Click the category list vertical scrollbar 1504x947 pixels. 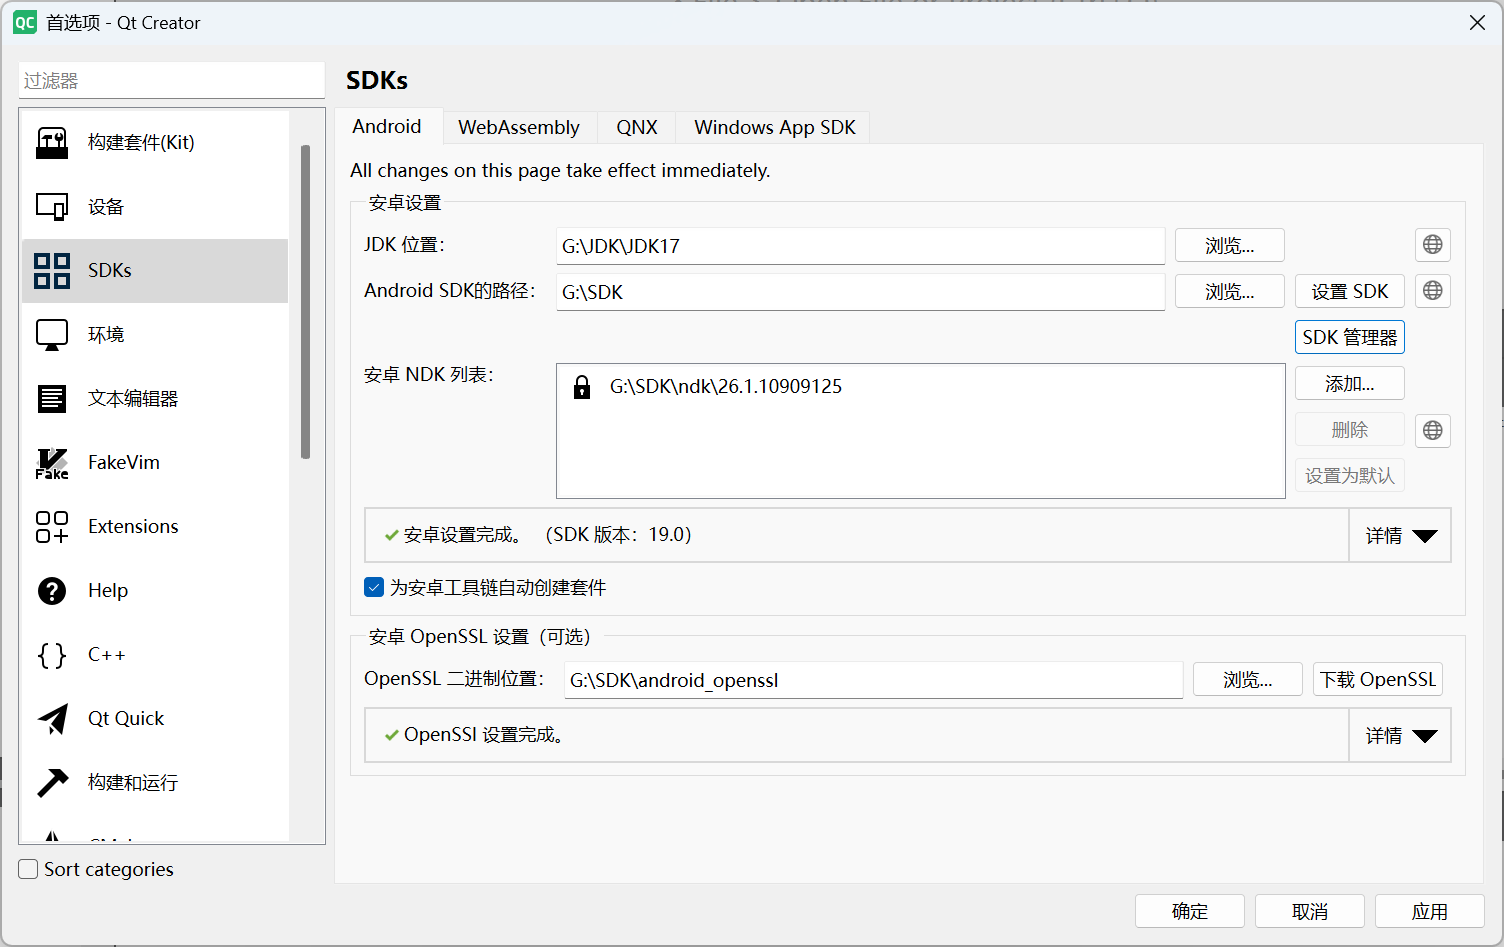pos(306,302)
